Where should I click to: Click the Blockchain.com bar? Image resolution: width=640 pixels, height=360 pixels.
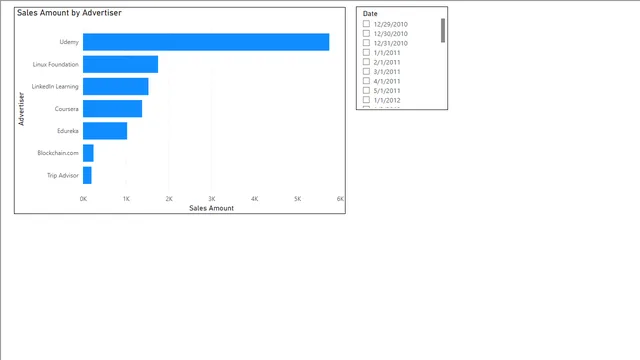point(88,153)
